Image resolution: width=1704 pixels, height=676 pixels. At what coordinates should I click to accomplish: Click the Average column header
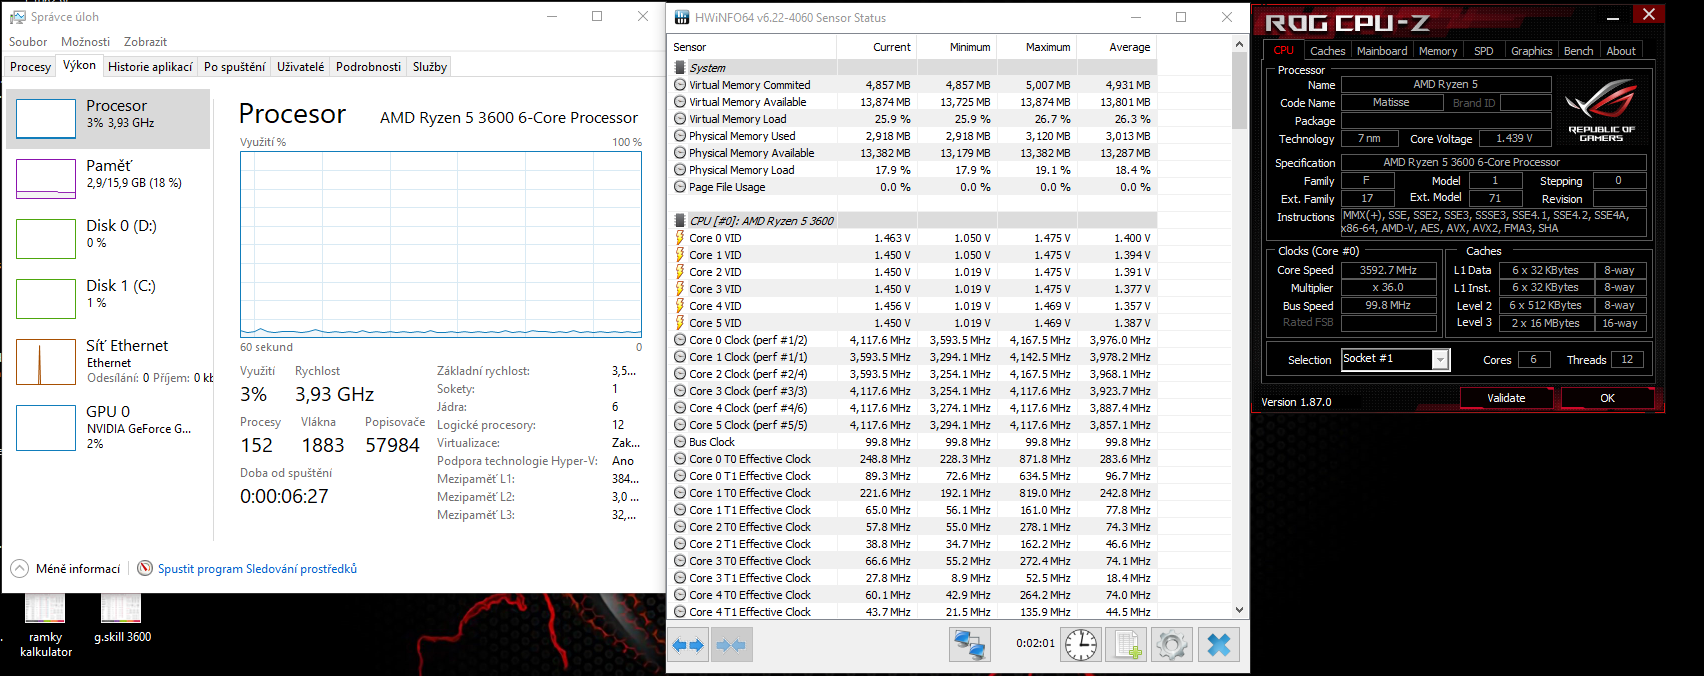coord(1116,47)
